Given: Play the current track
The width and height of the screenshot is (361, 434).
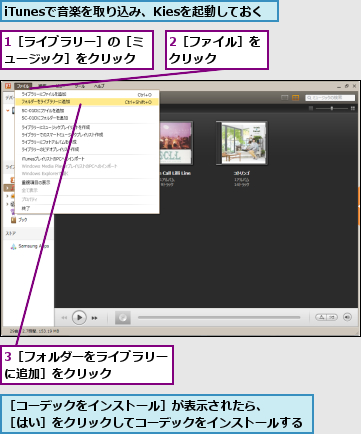Looking at the screenshot, I should click(x=79, y=318).
